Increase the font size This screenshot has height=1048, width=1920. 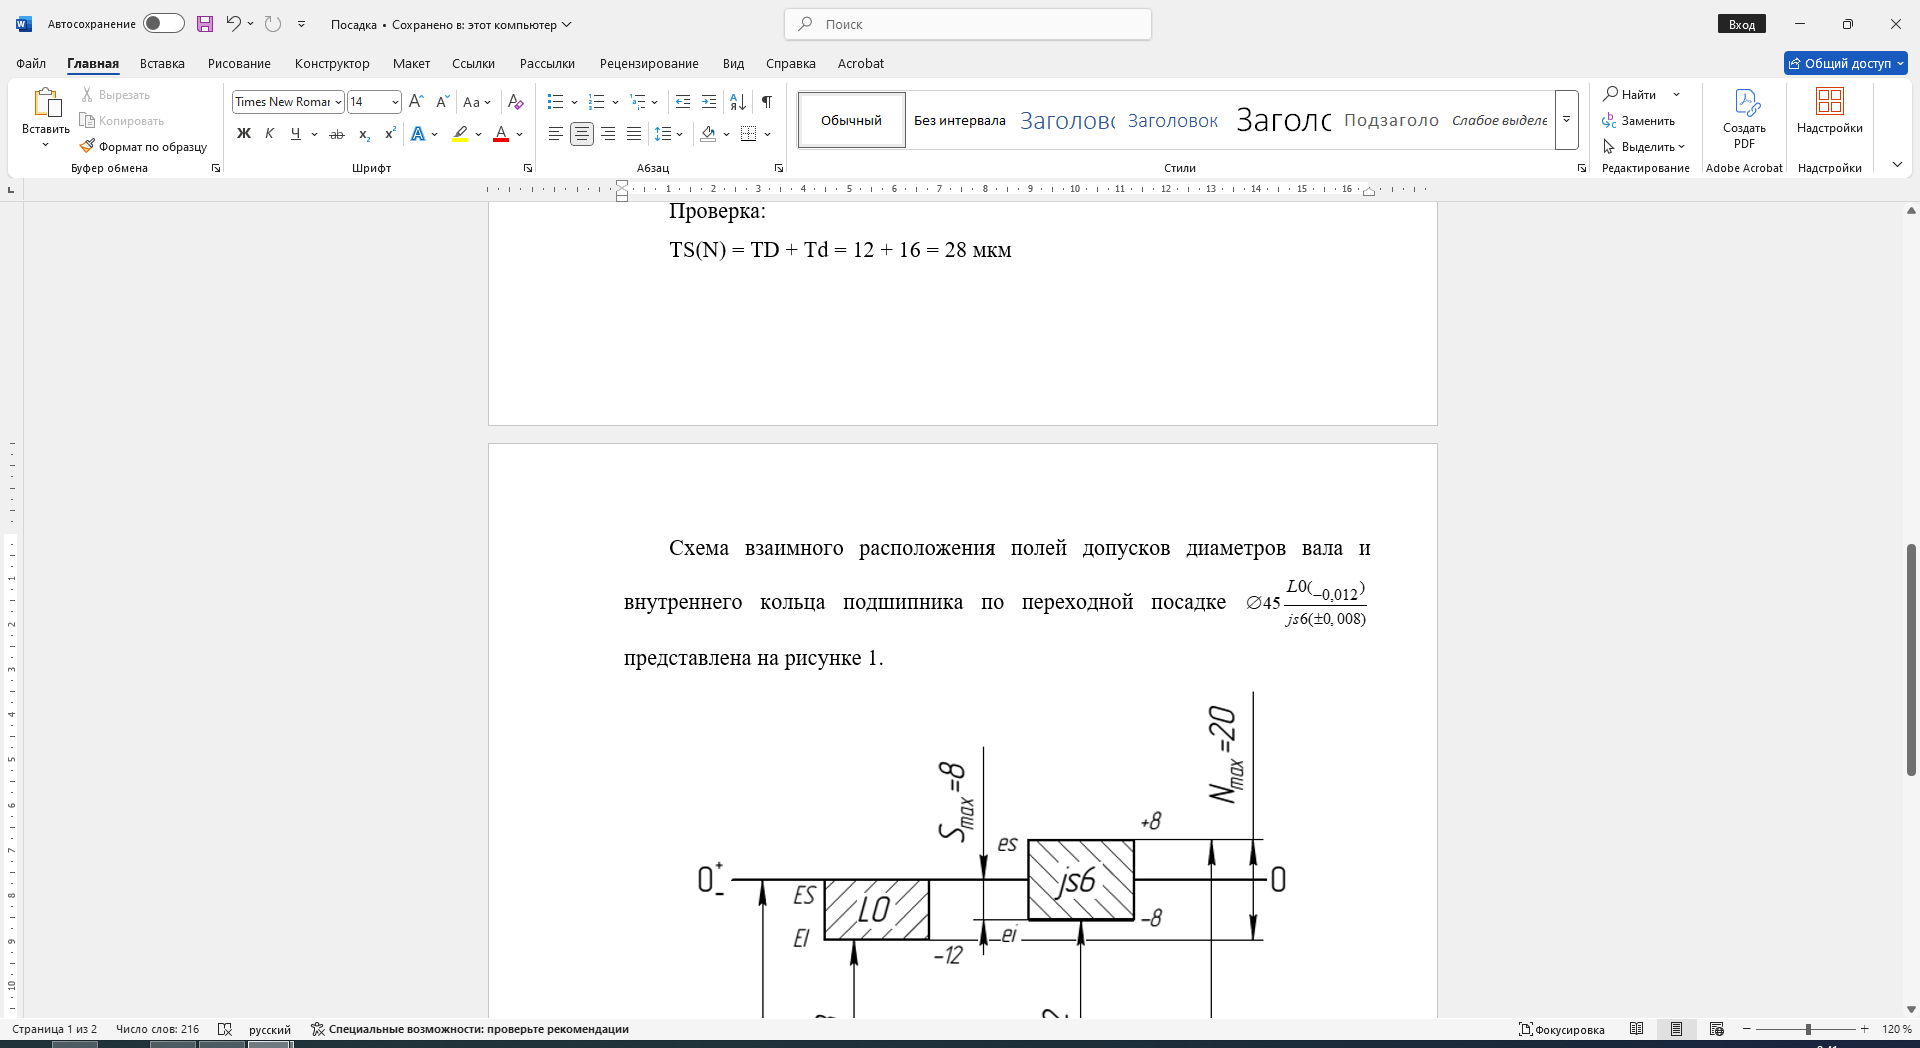click(x=417, y=102)
